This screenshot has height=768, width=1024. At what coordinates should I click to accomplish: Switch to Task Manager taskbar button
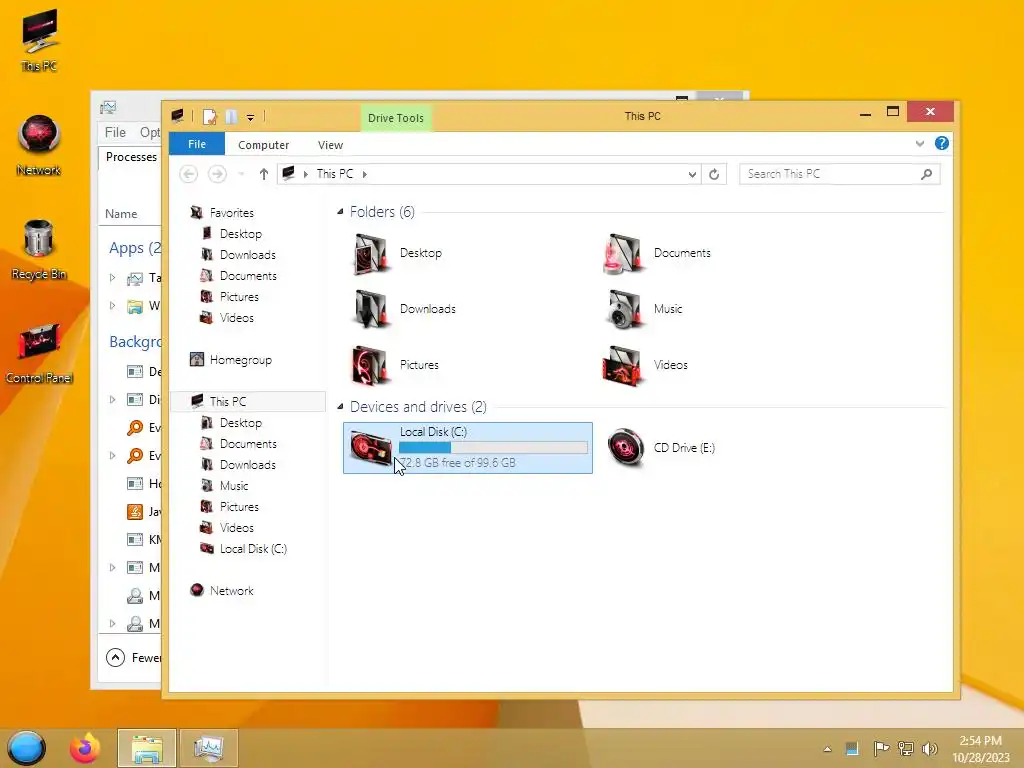pos(209,748)
